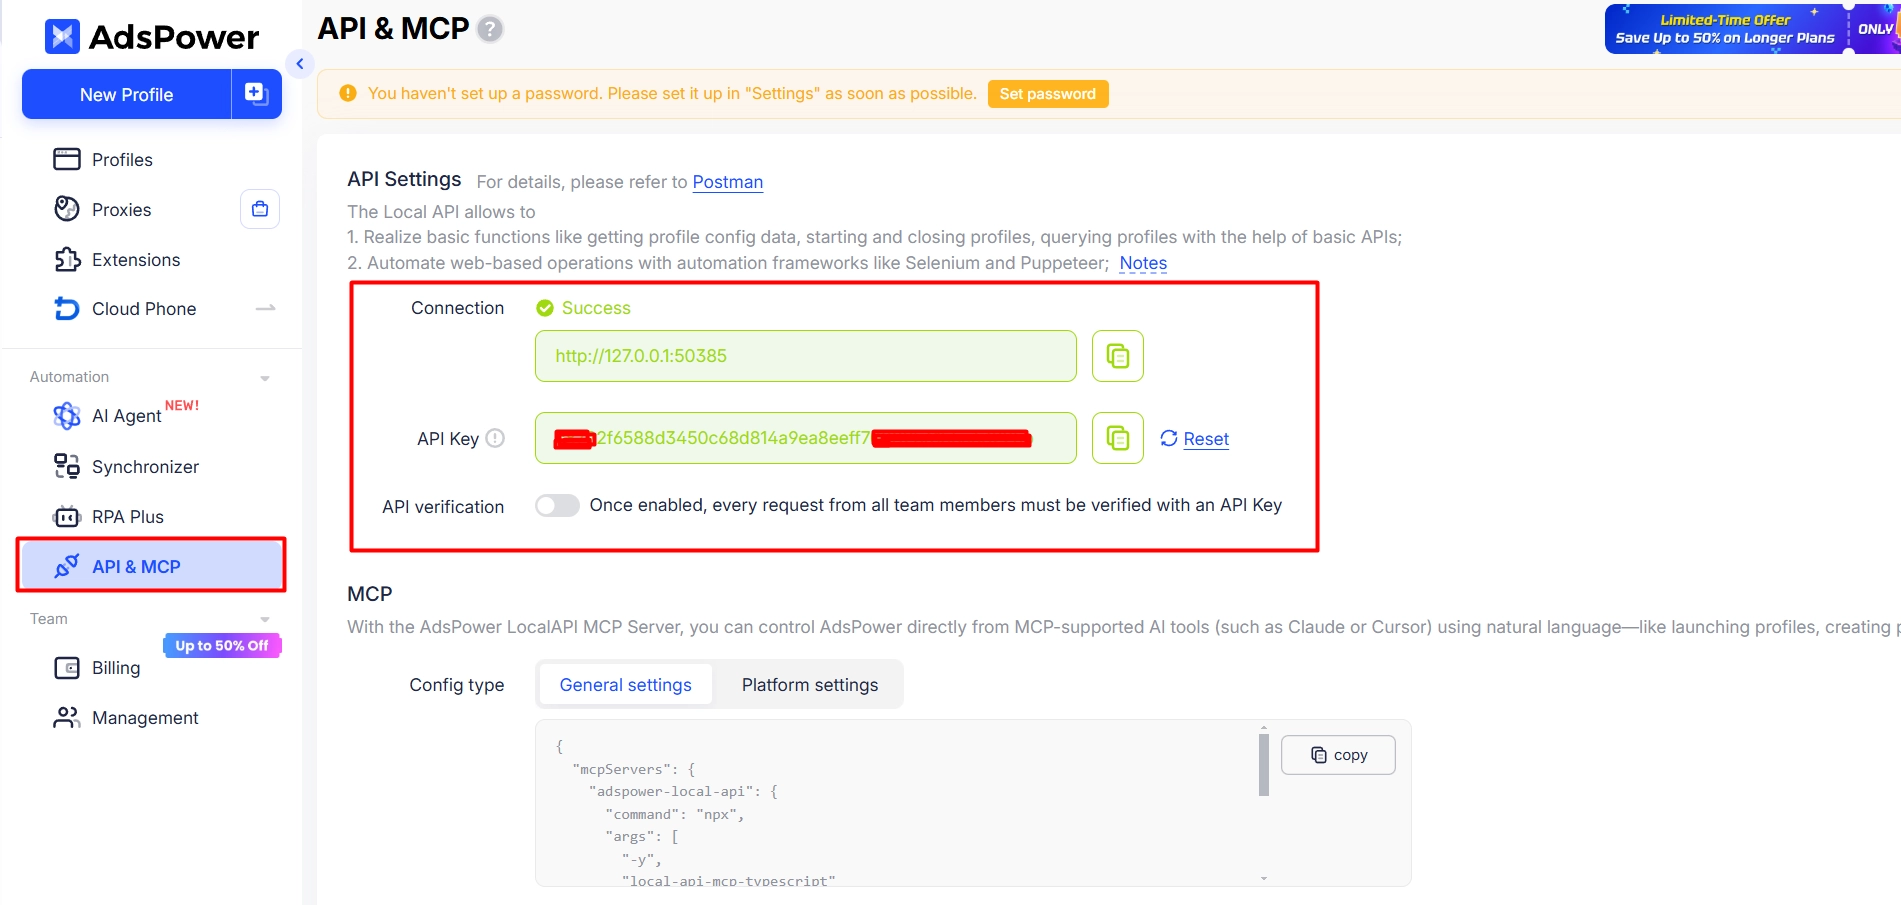Screen dimensions: 1901x905
Task: Copy the API Key value
Action: 1117,438
